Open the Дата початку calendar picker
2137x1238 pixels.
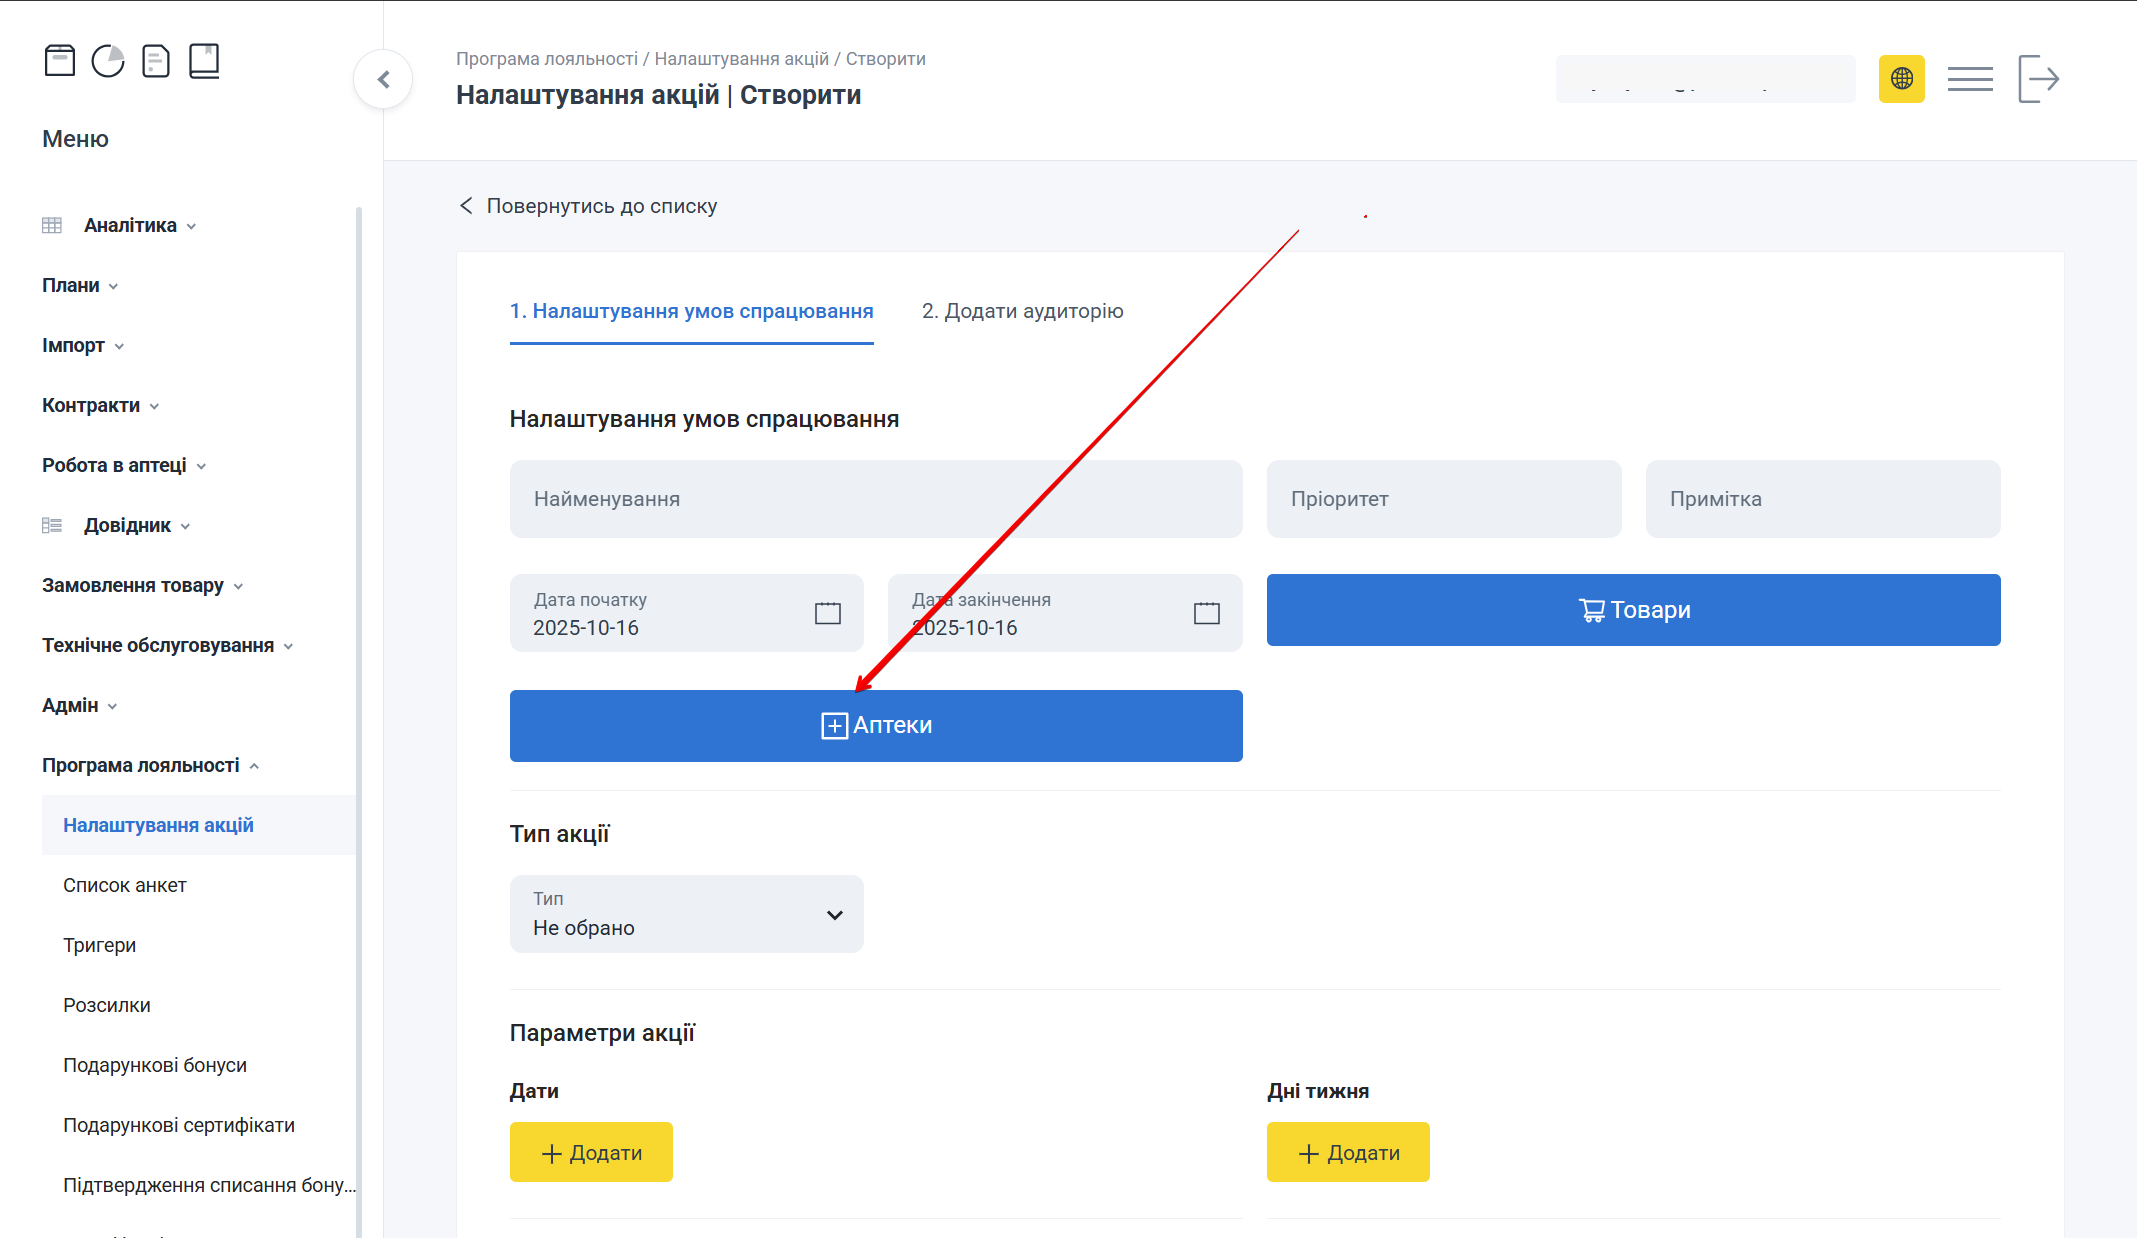pos(827,612)
